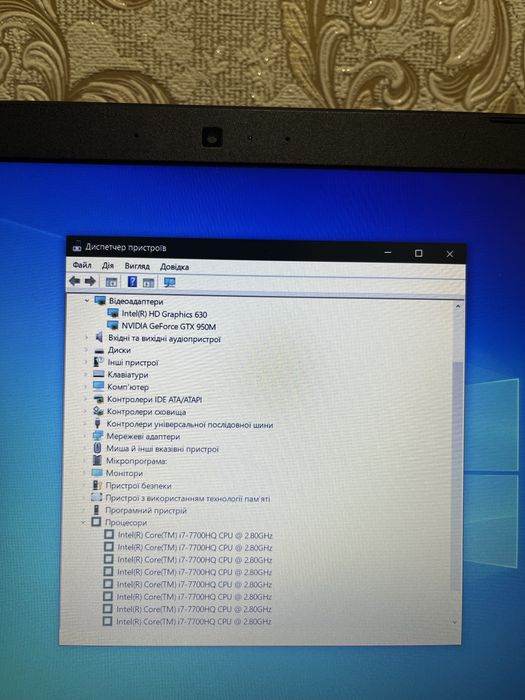Select NVIDIA GeForce GTX 950M entry

pos(169,326)
